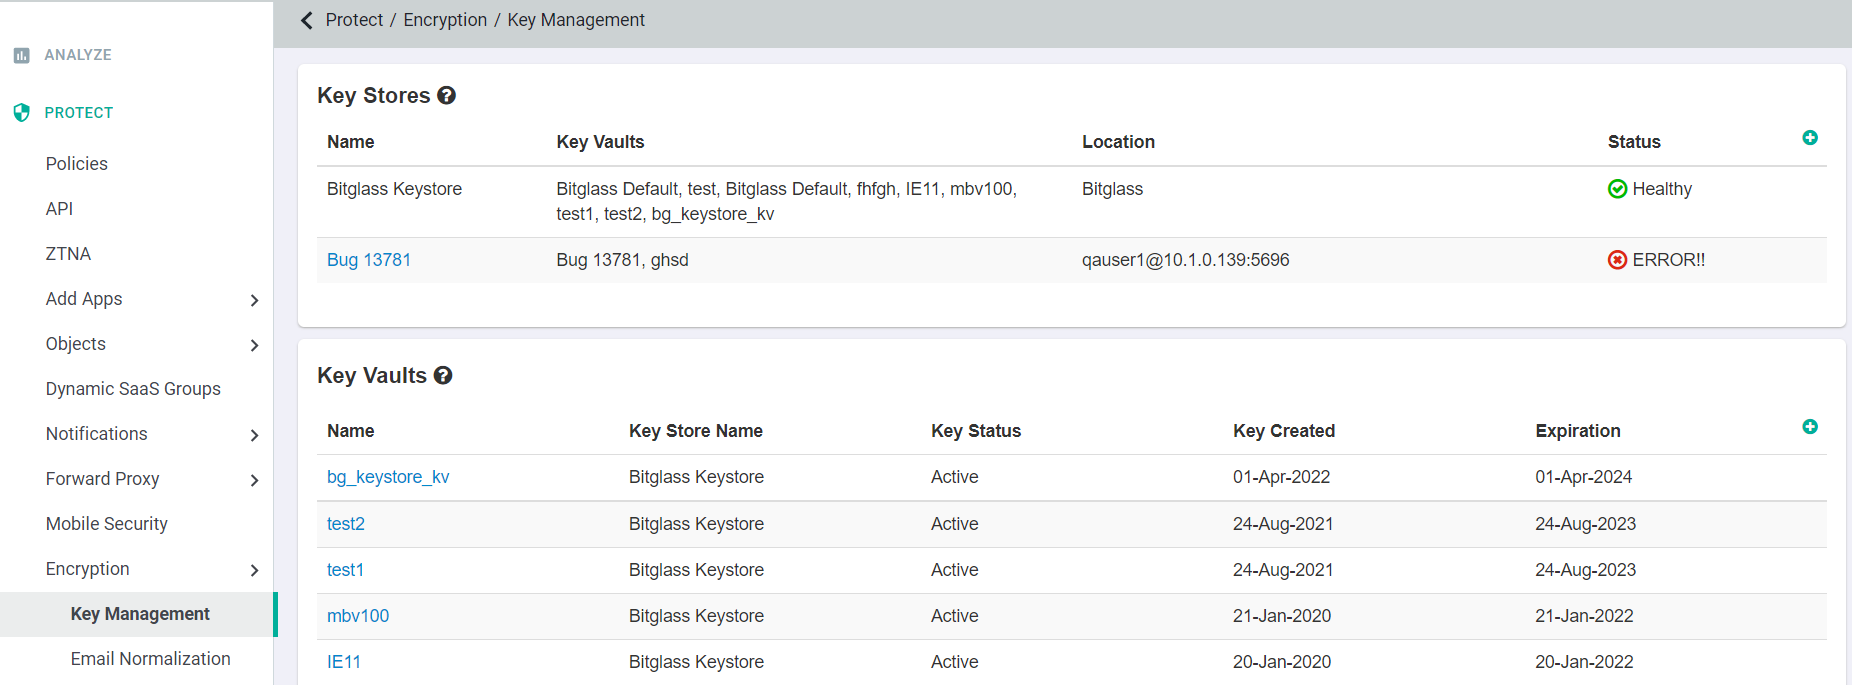
Task: Click the green Healthy status icon
Action: click(1617, 189)
